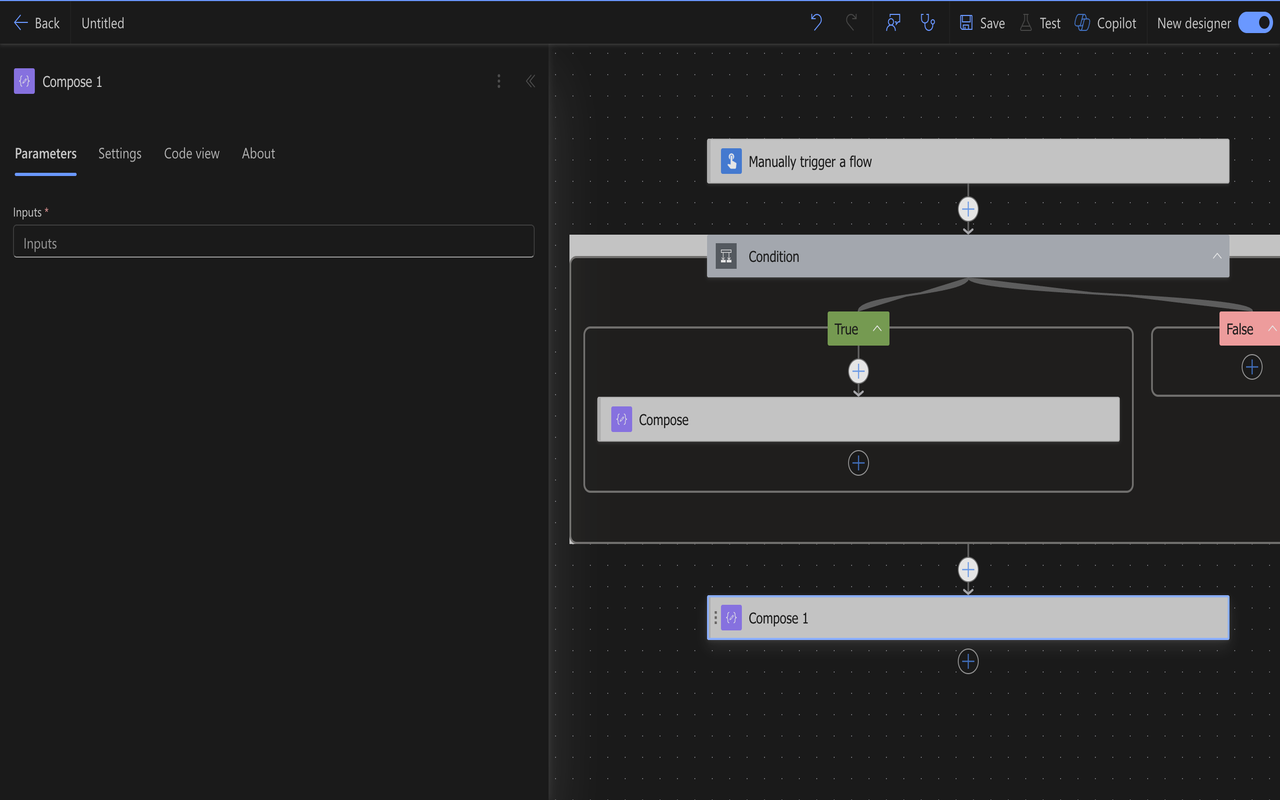Click the Compose 1 panel icon
1280x800 pixels.
coord(24,81)
